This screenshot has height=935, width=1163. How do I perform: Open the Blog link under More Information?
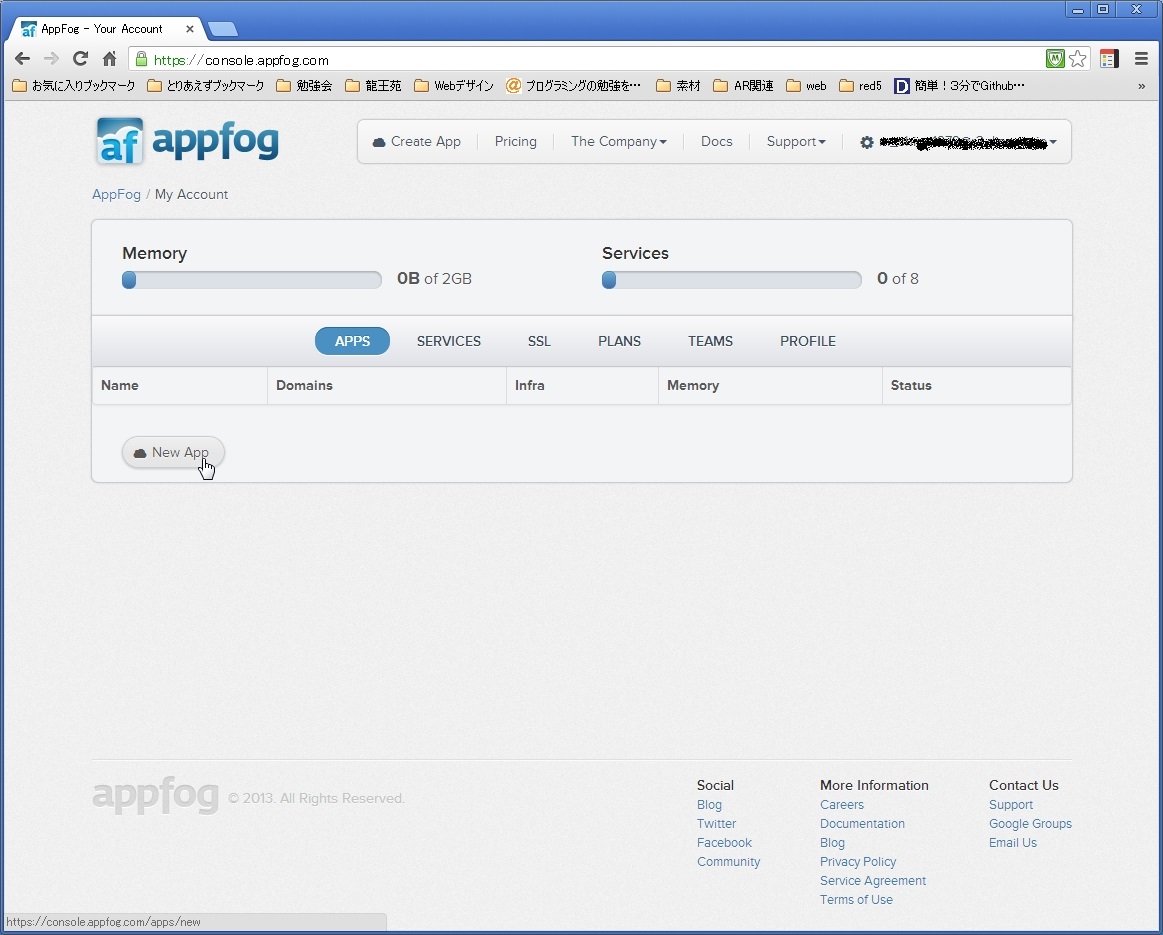(x=832, y=843)
